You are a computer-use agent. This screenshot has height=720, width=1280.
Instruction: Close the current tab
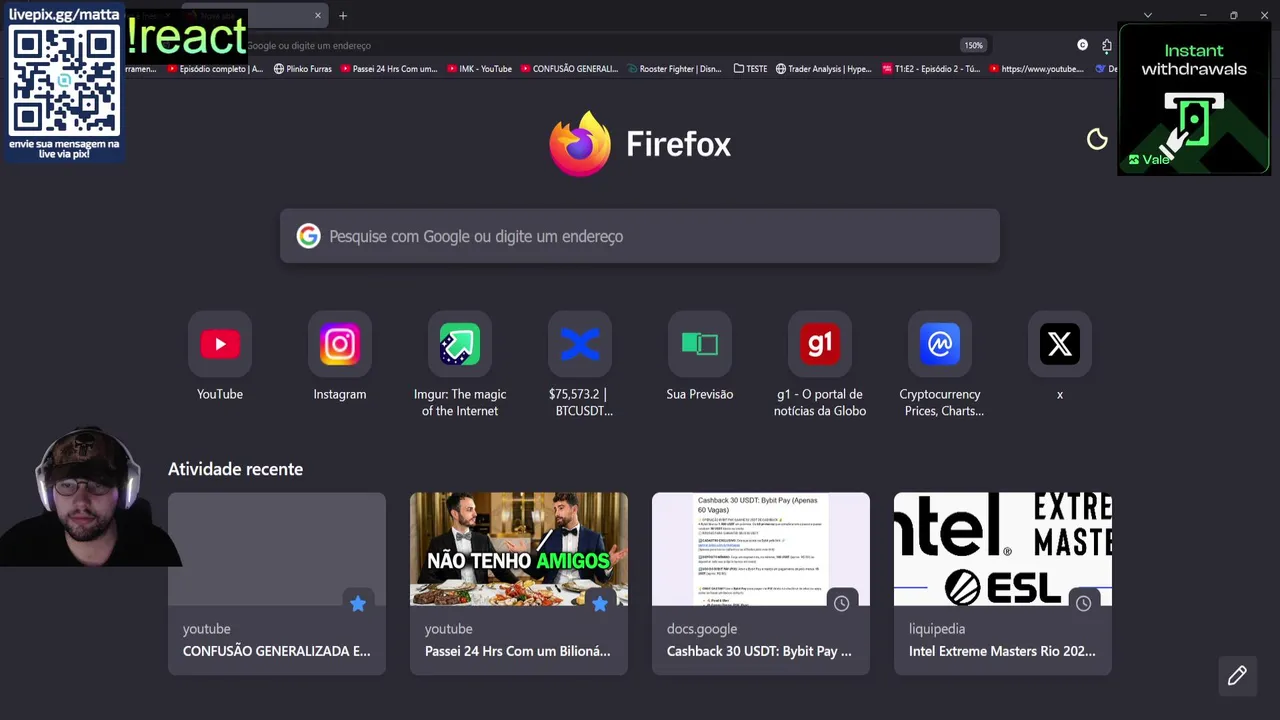click(318, 15)
